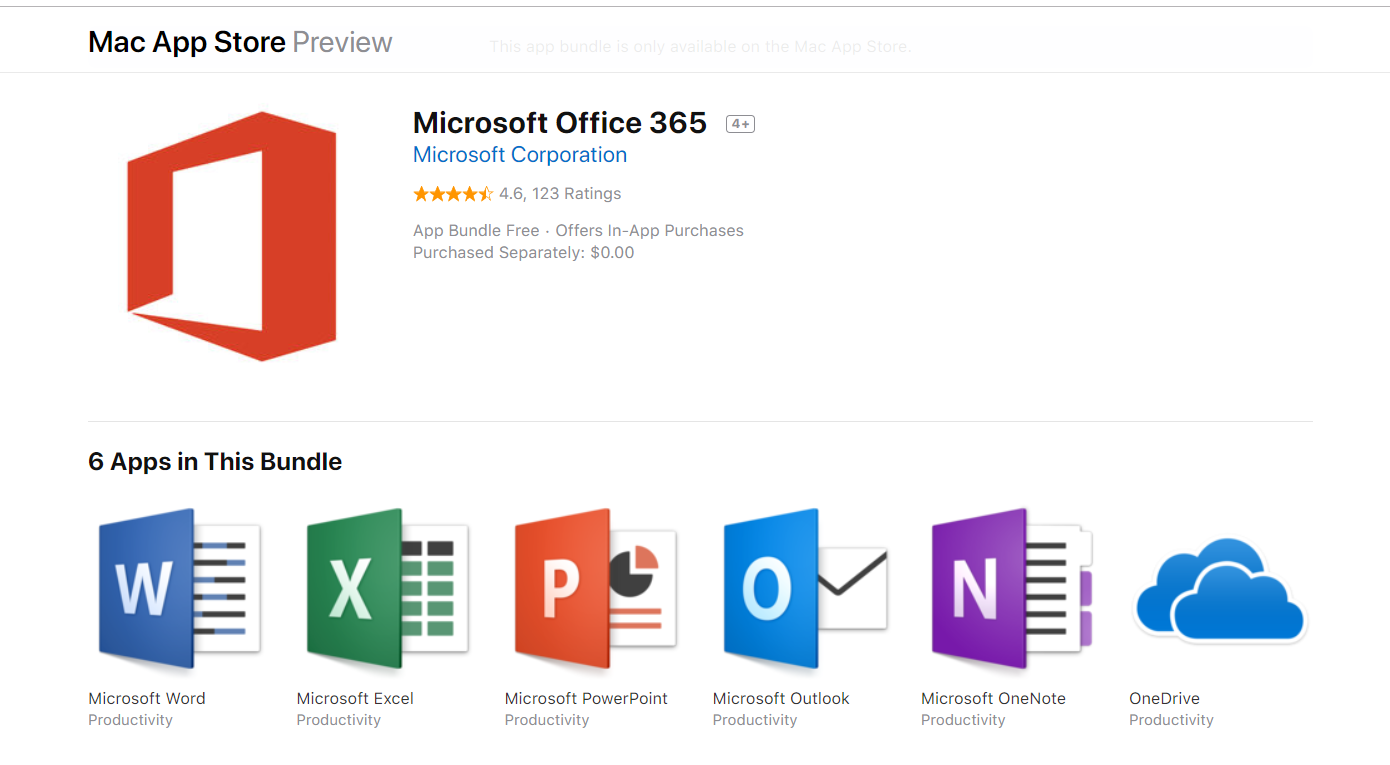Click the OneDrive text label
This screenshot has height=765, width=1390.
coord(1164,698)
